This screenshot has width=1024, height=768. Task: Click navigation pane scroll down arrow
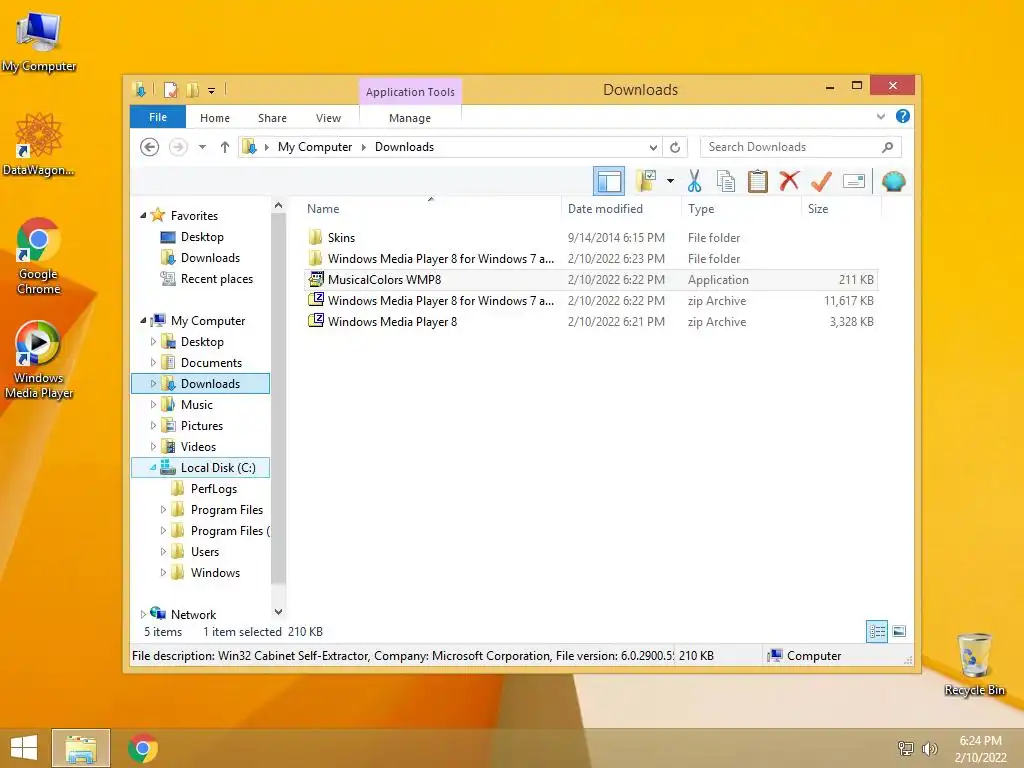pos(278,612)
